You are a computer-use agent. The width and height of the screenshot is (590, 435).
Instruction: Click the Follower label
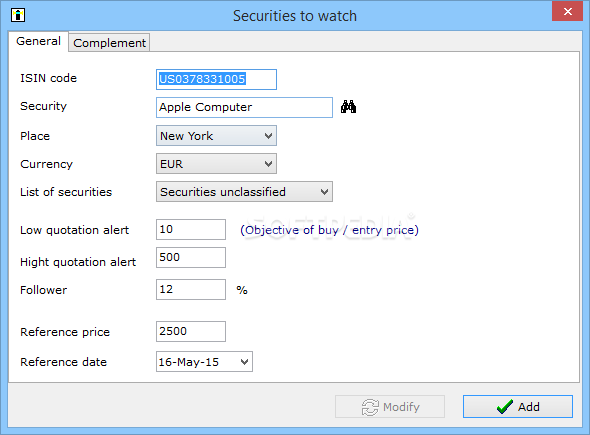(44, 290)
